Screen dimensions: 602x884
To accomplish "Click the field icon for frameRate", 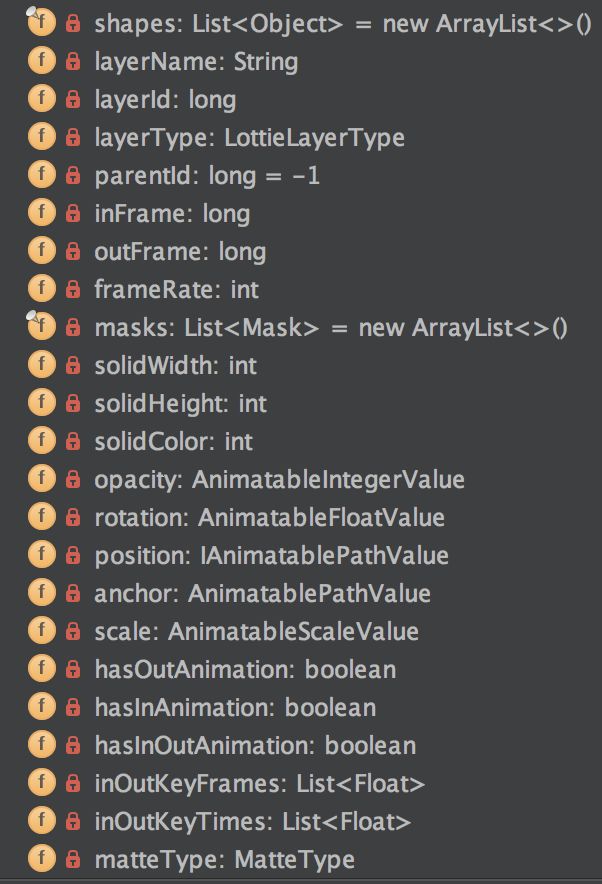I will point(42,289).
